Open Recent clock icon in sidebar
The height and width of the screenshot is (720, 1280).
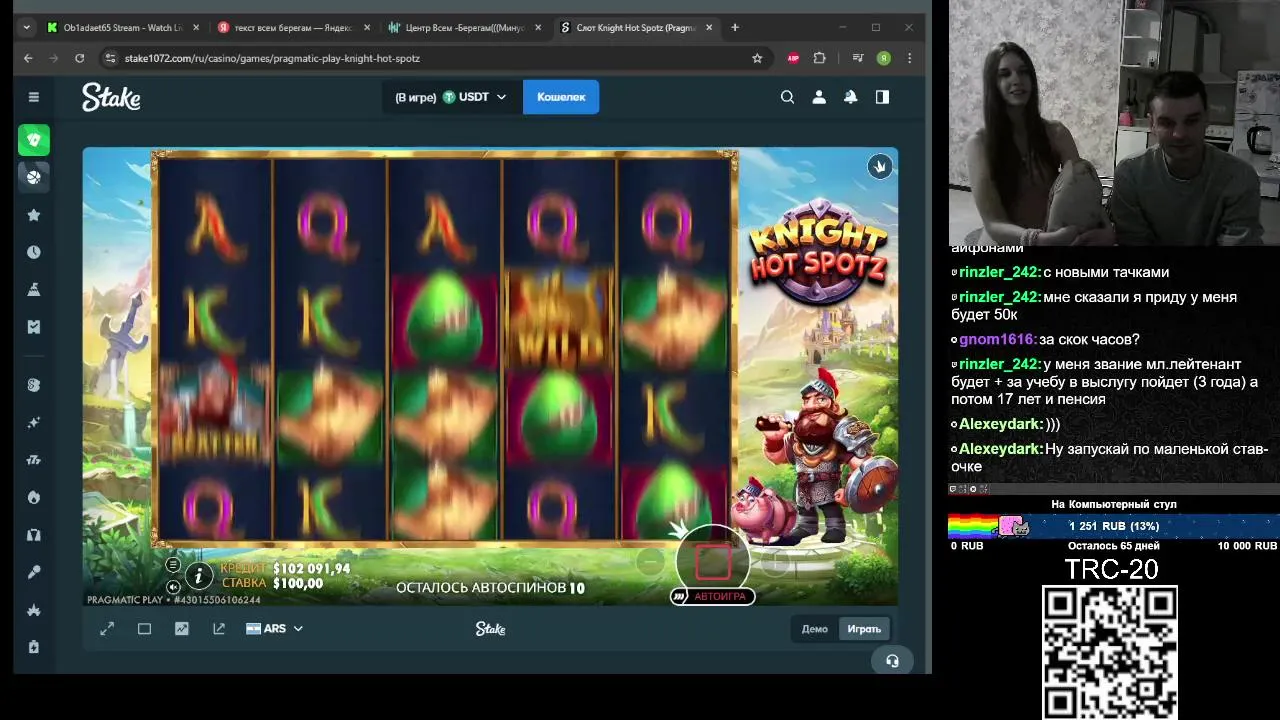[x=33, y=252]
